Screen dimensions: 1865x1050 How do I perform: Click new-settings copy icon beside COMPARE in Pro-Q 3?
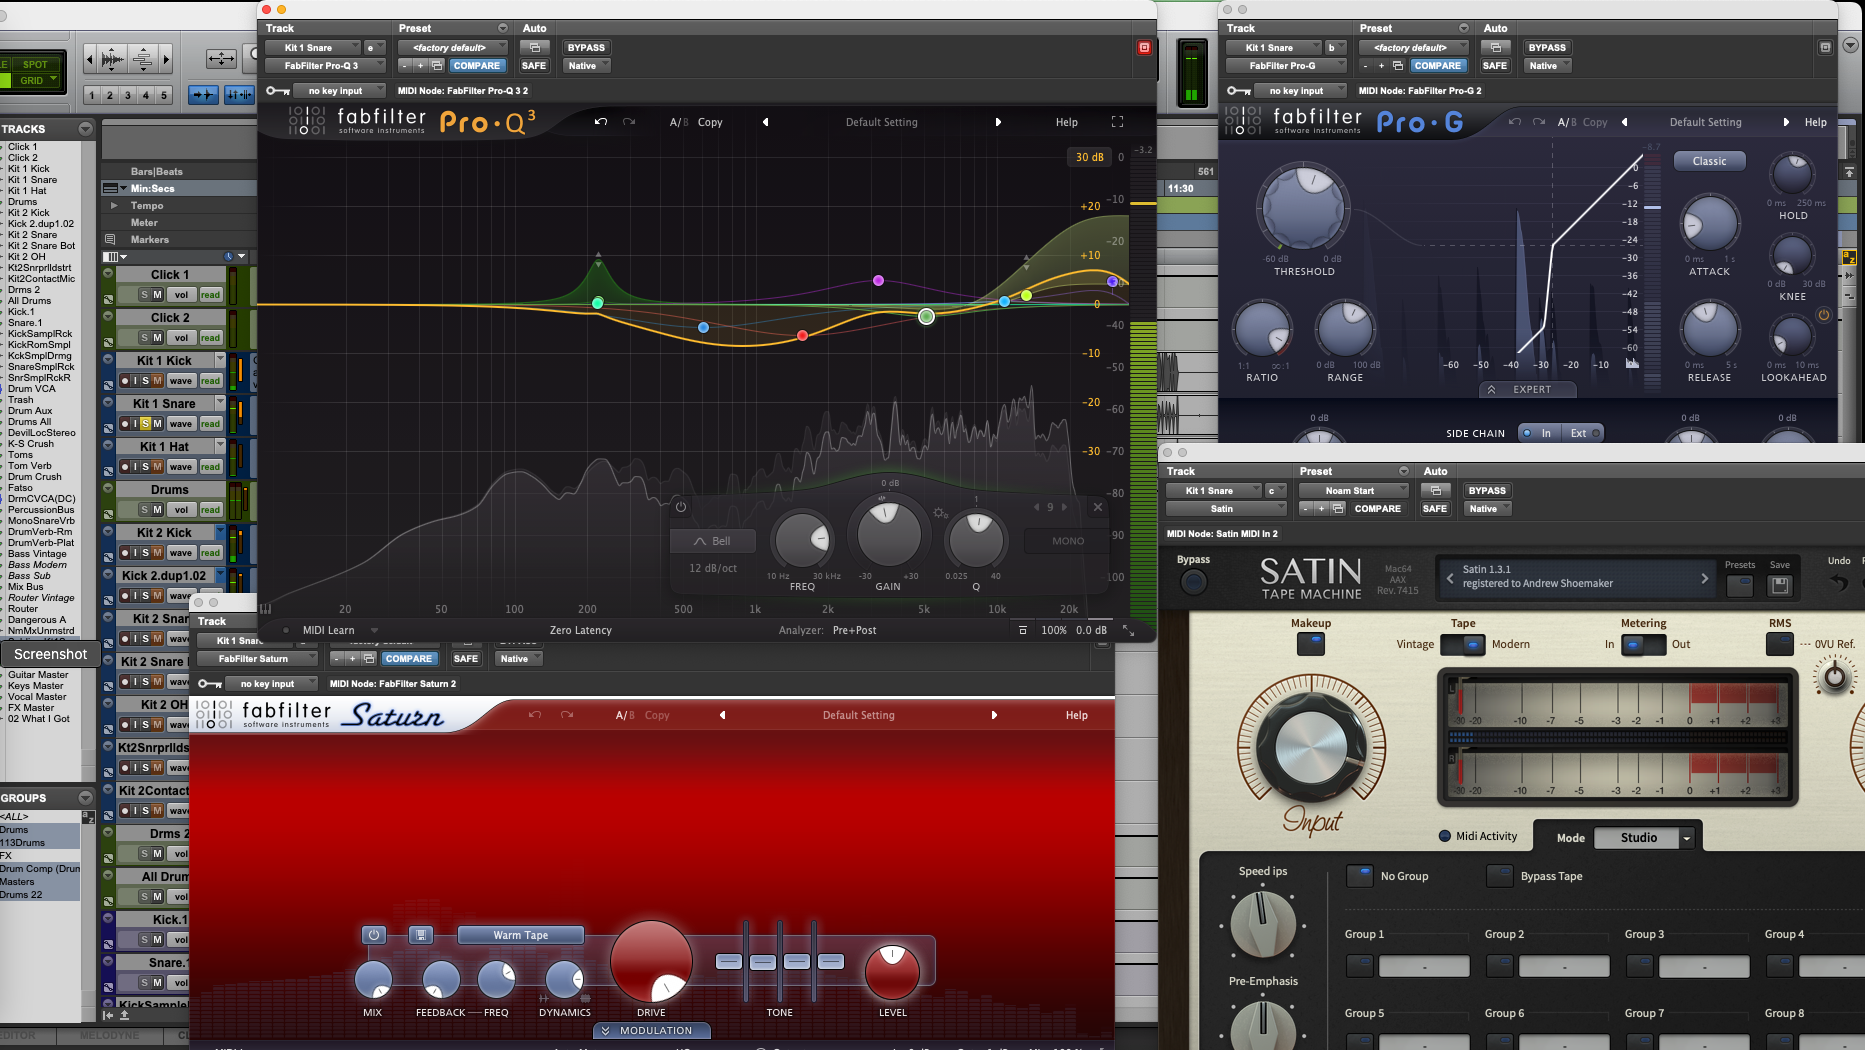point(437,66)
